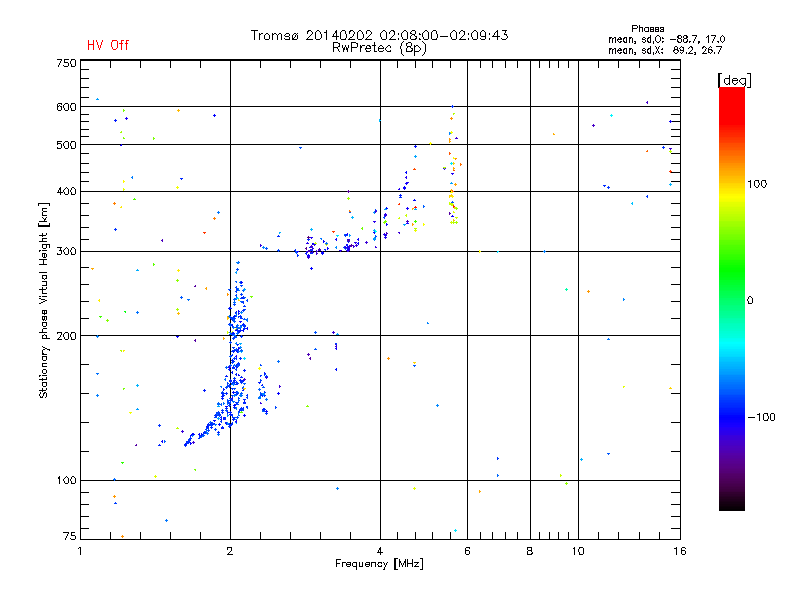Screen dimensions: 800x600
Task: Click 'mean, sd,O: -88.7, 17.0' line
Action: [666, 39]
